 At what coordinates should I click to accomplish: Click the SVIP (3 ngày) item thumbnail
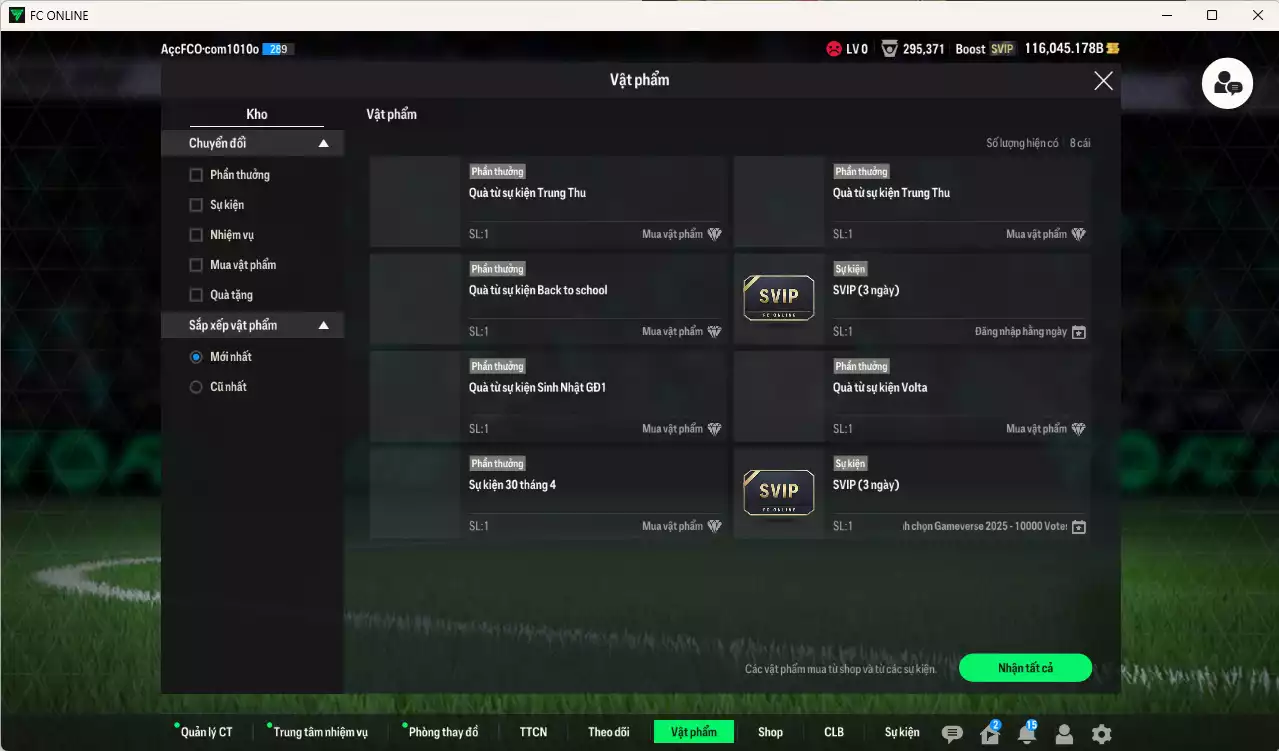click(x=778, y=298)
